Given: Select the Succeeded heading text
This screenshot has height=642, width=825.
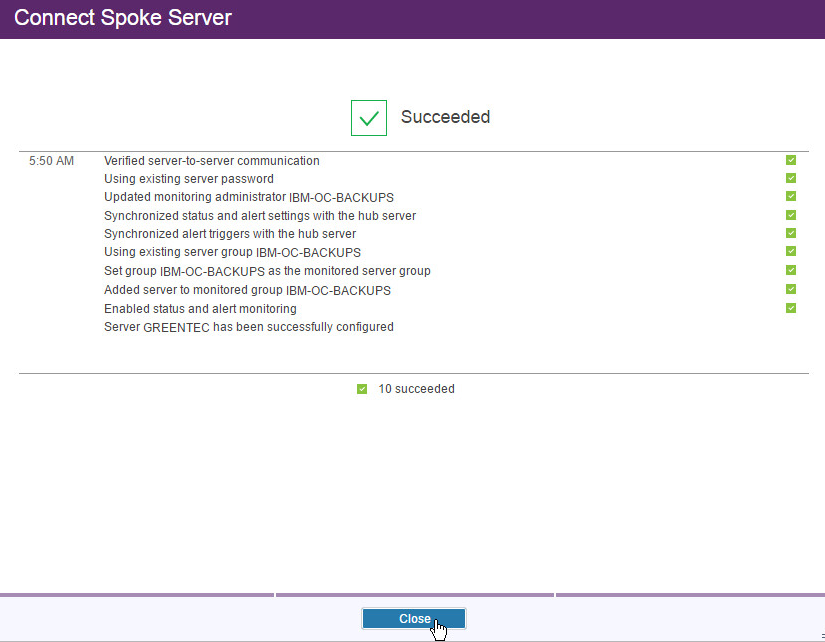Looking at the screenshot, I should coord(445,117).
